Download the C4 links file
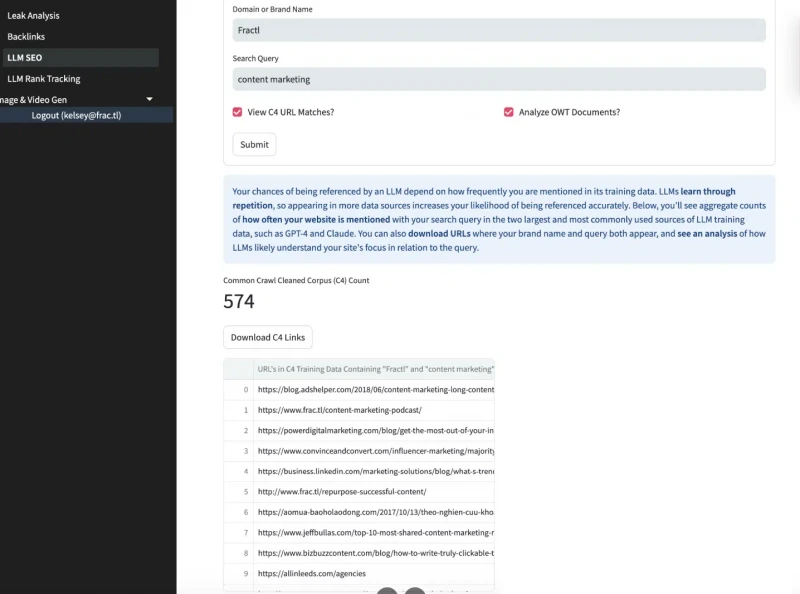 click(268, 337)
